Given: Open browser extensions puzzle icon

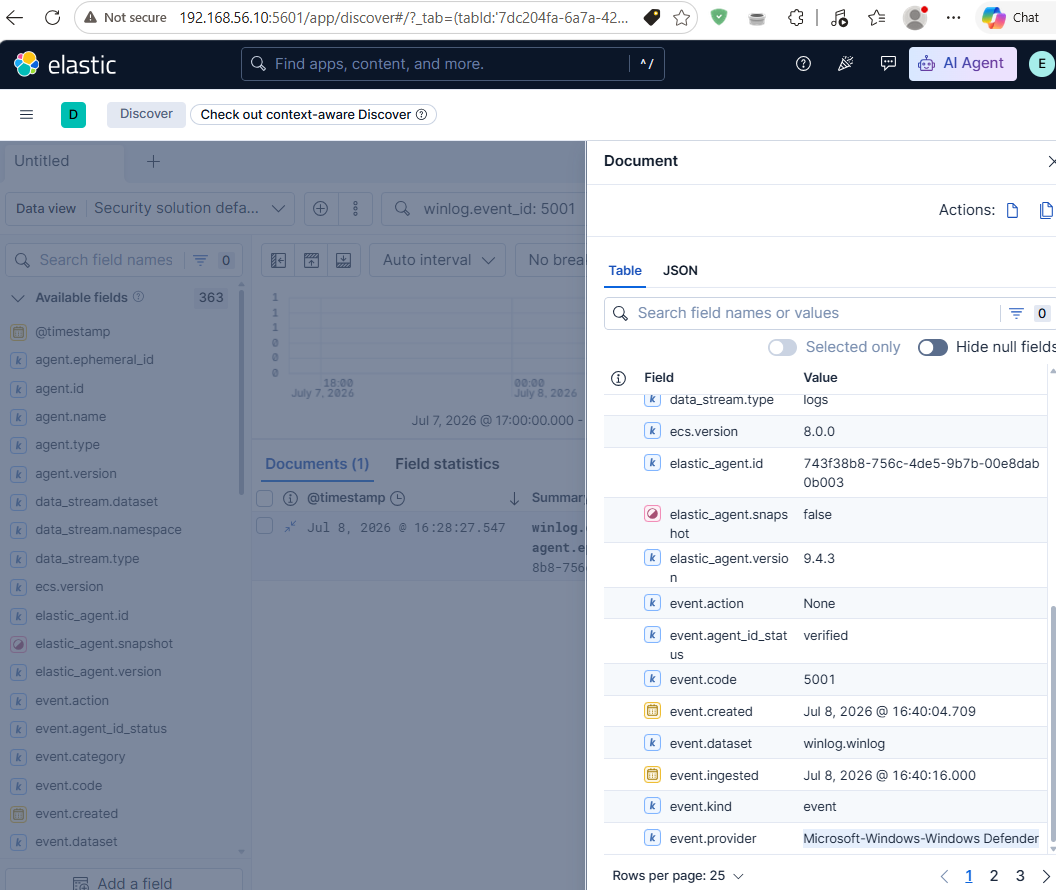Looking at the screenshot, I should tap(796, 18).
